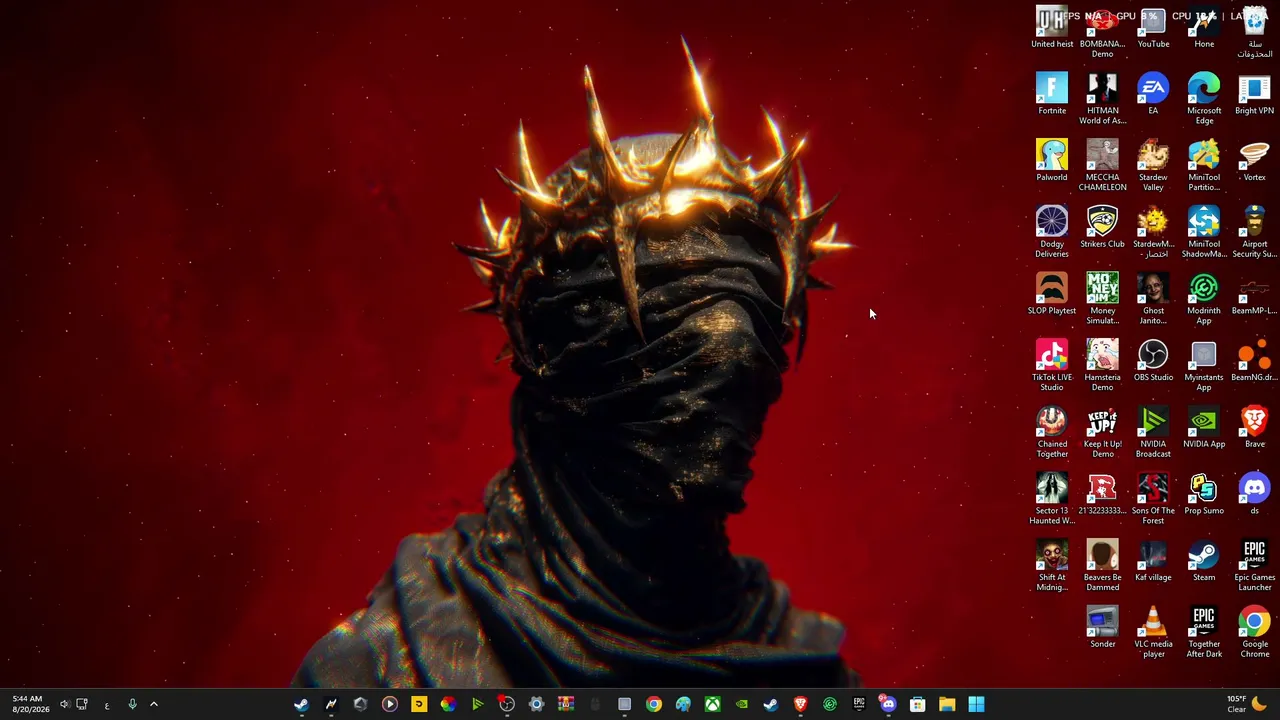This screenshot has height=720, width=1280.
Task: Select the Airport Security desktop icon
Action: tap(1254, 233)
